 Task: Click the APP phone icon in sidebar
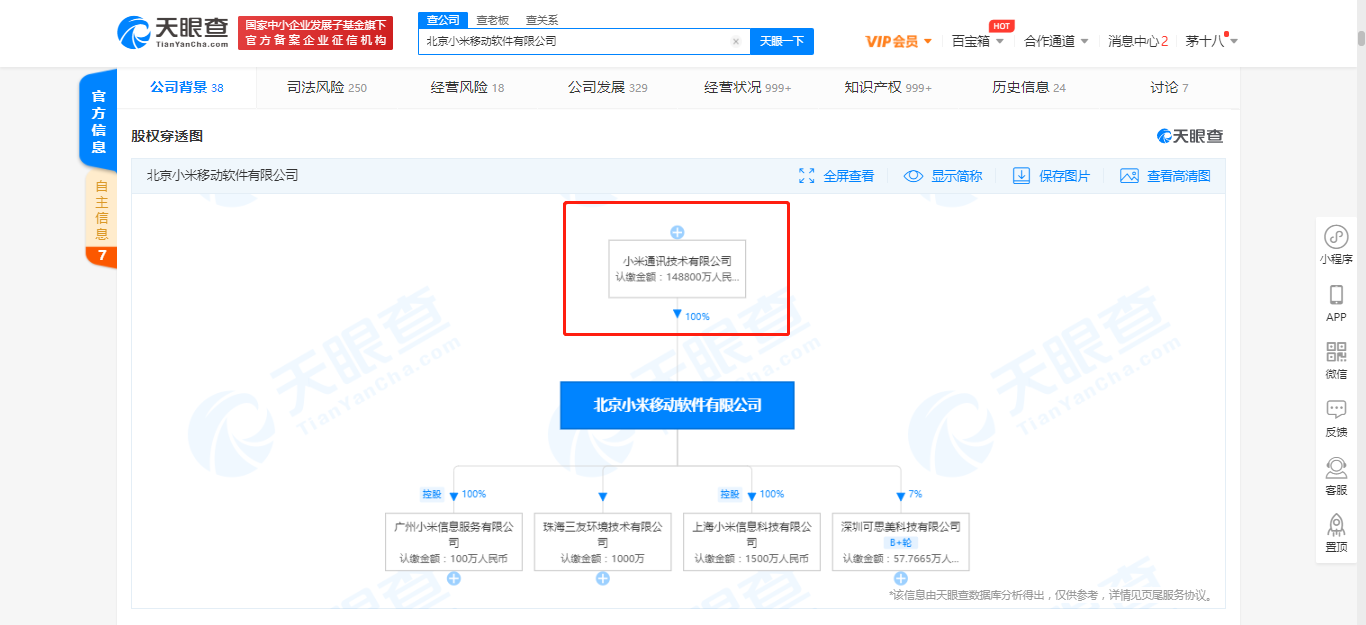point(1336,295)
